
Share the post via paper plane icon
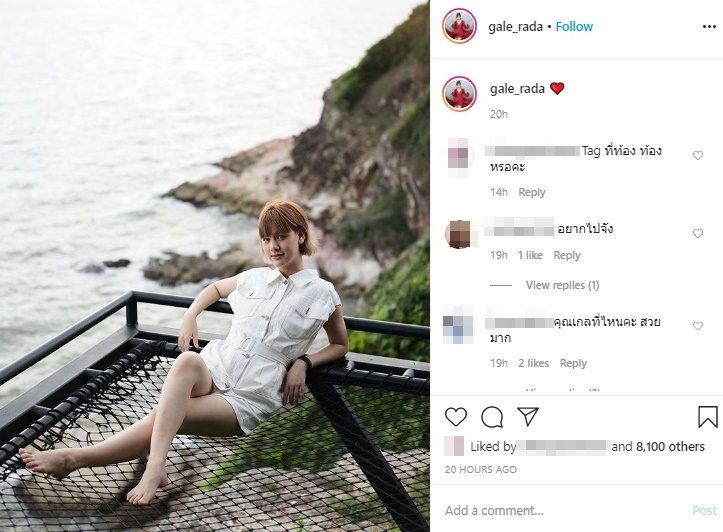click(x=528, y=416)
